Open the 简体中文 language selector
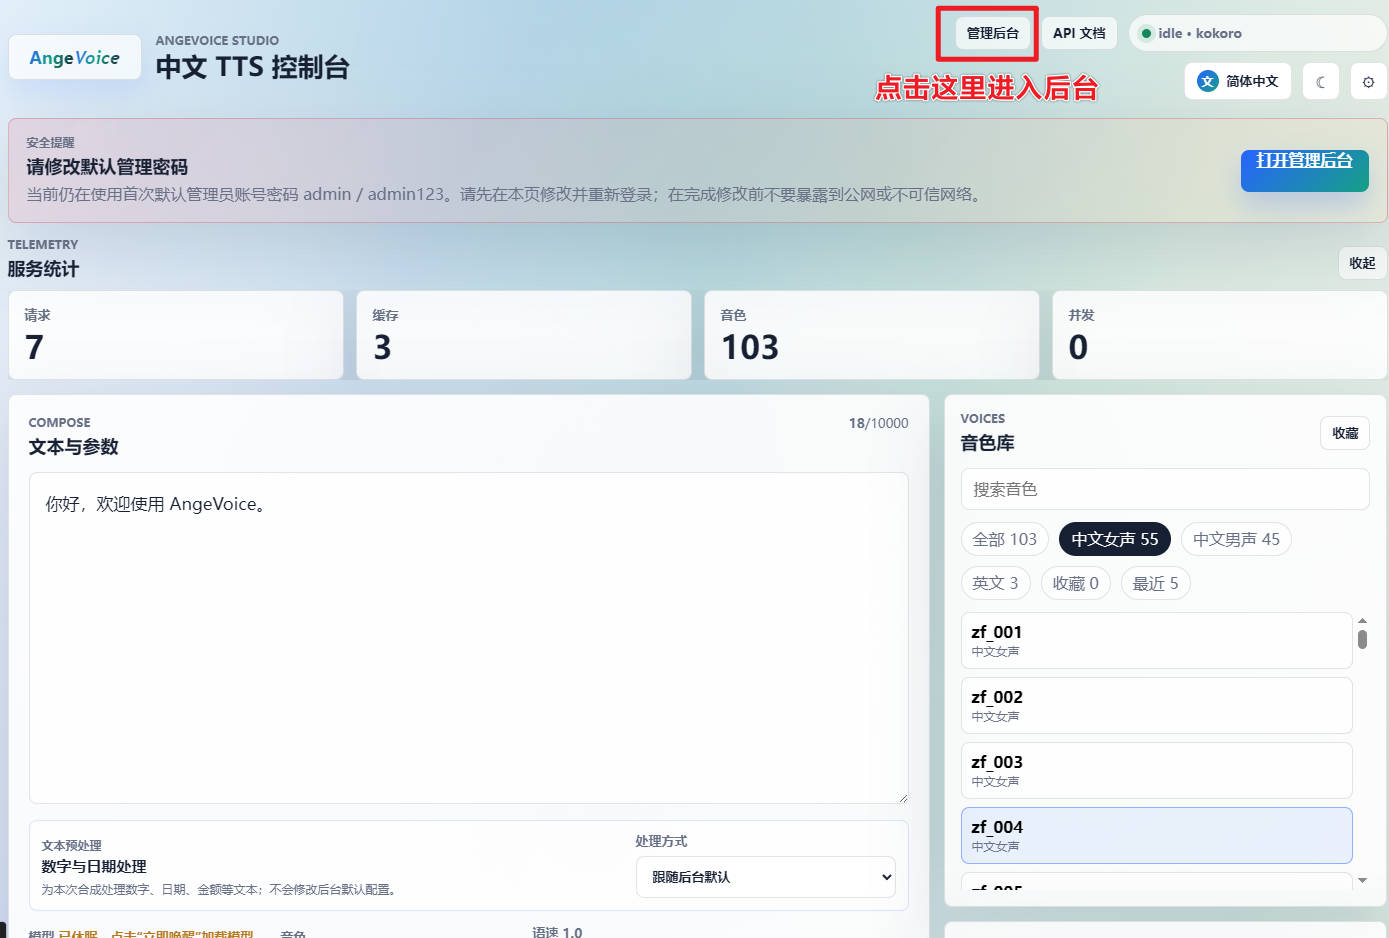Screen dimensions: 1389x938 click(1238, 81)
